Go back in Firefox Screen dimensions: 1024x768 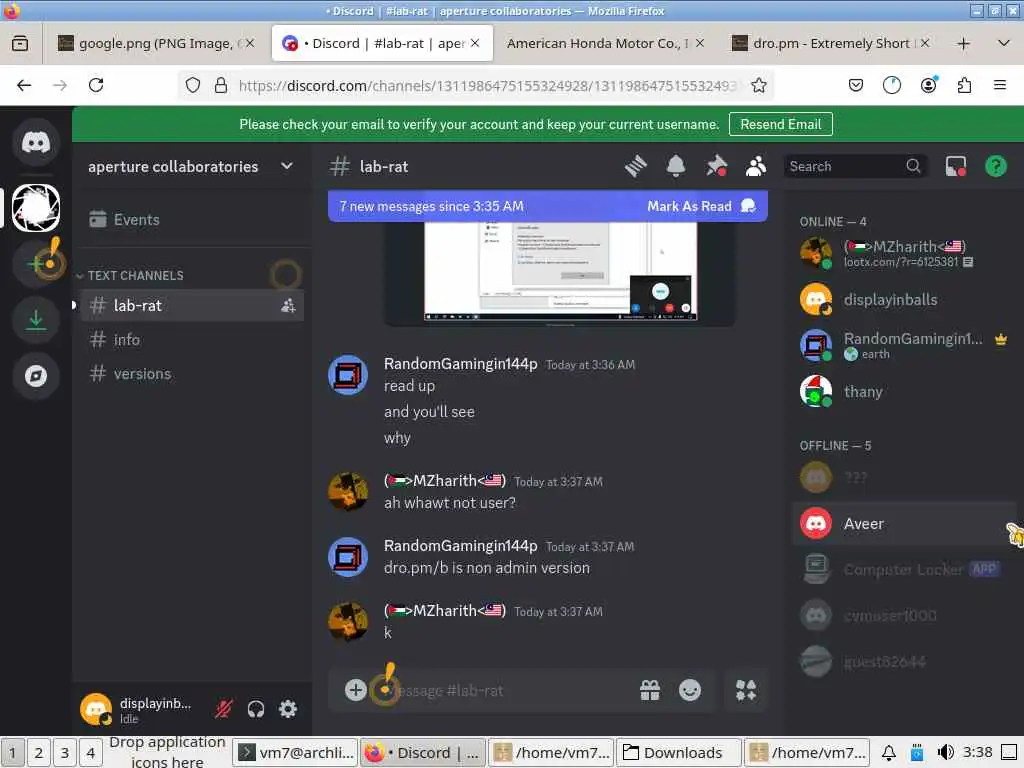24,86
